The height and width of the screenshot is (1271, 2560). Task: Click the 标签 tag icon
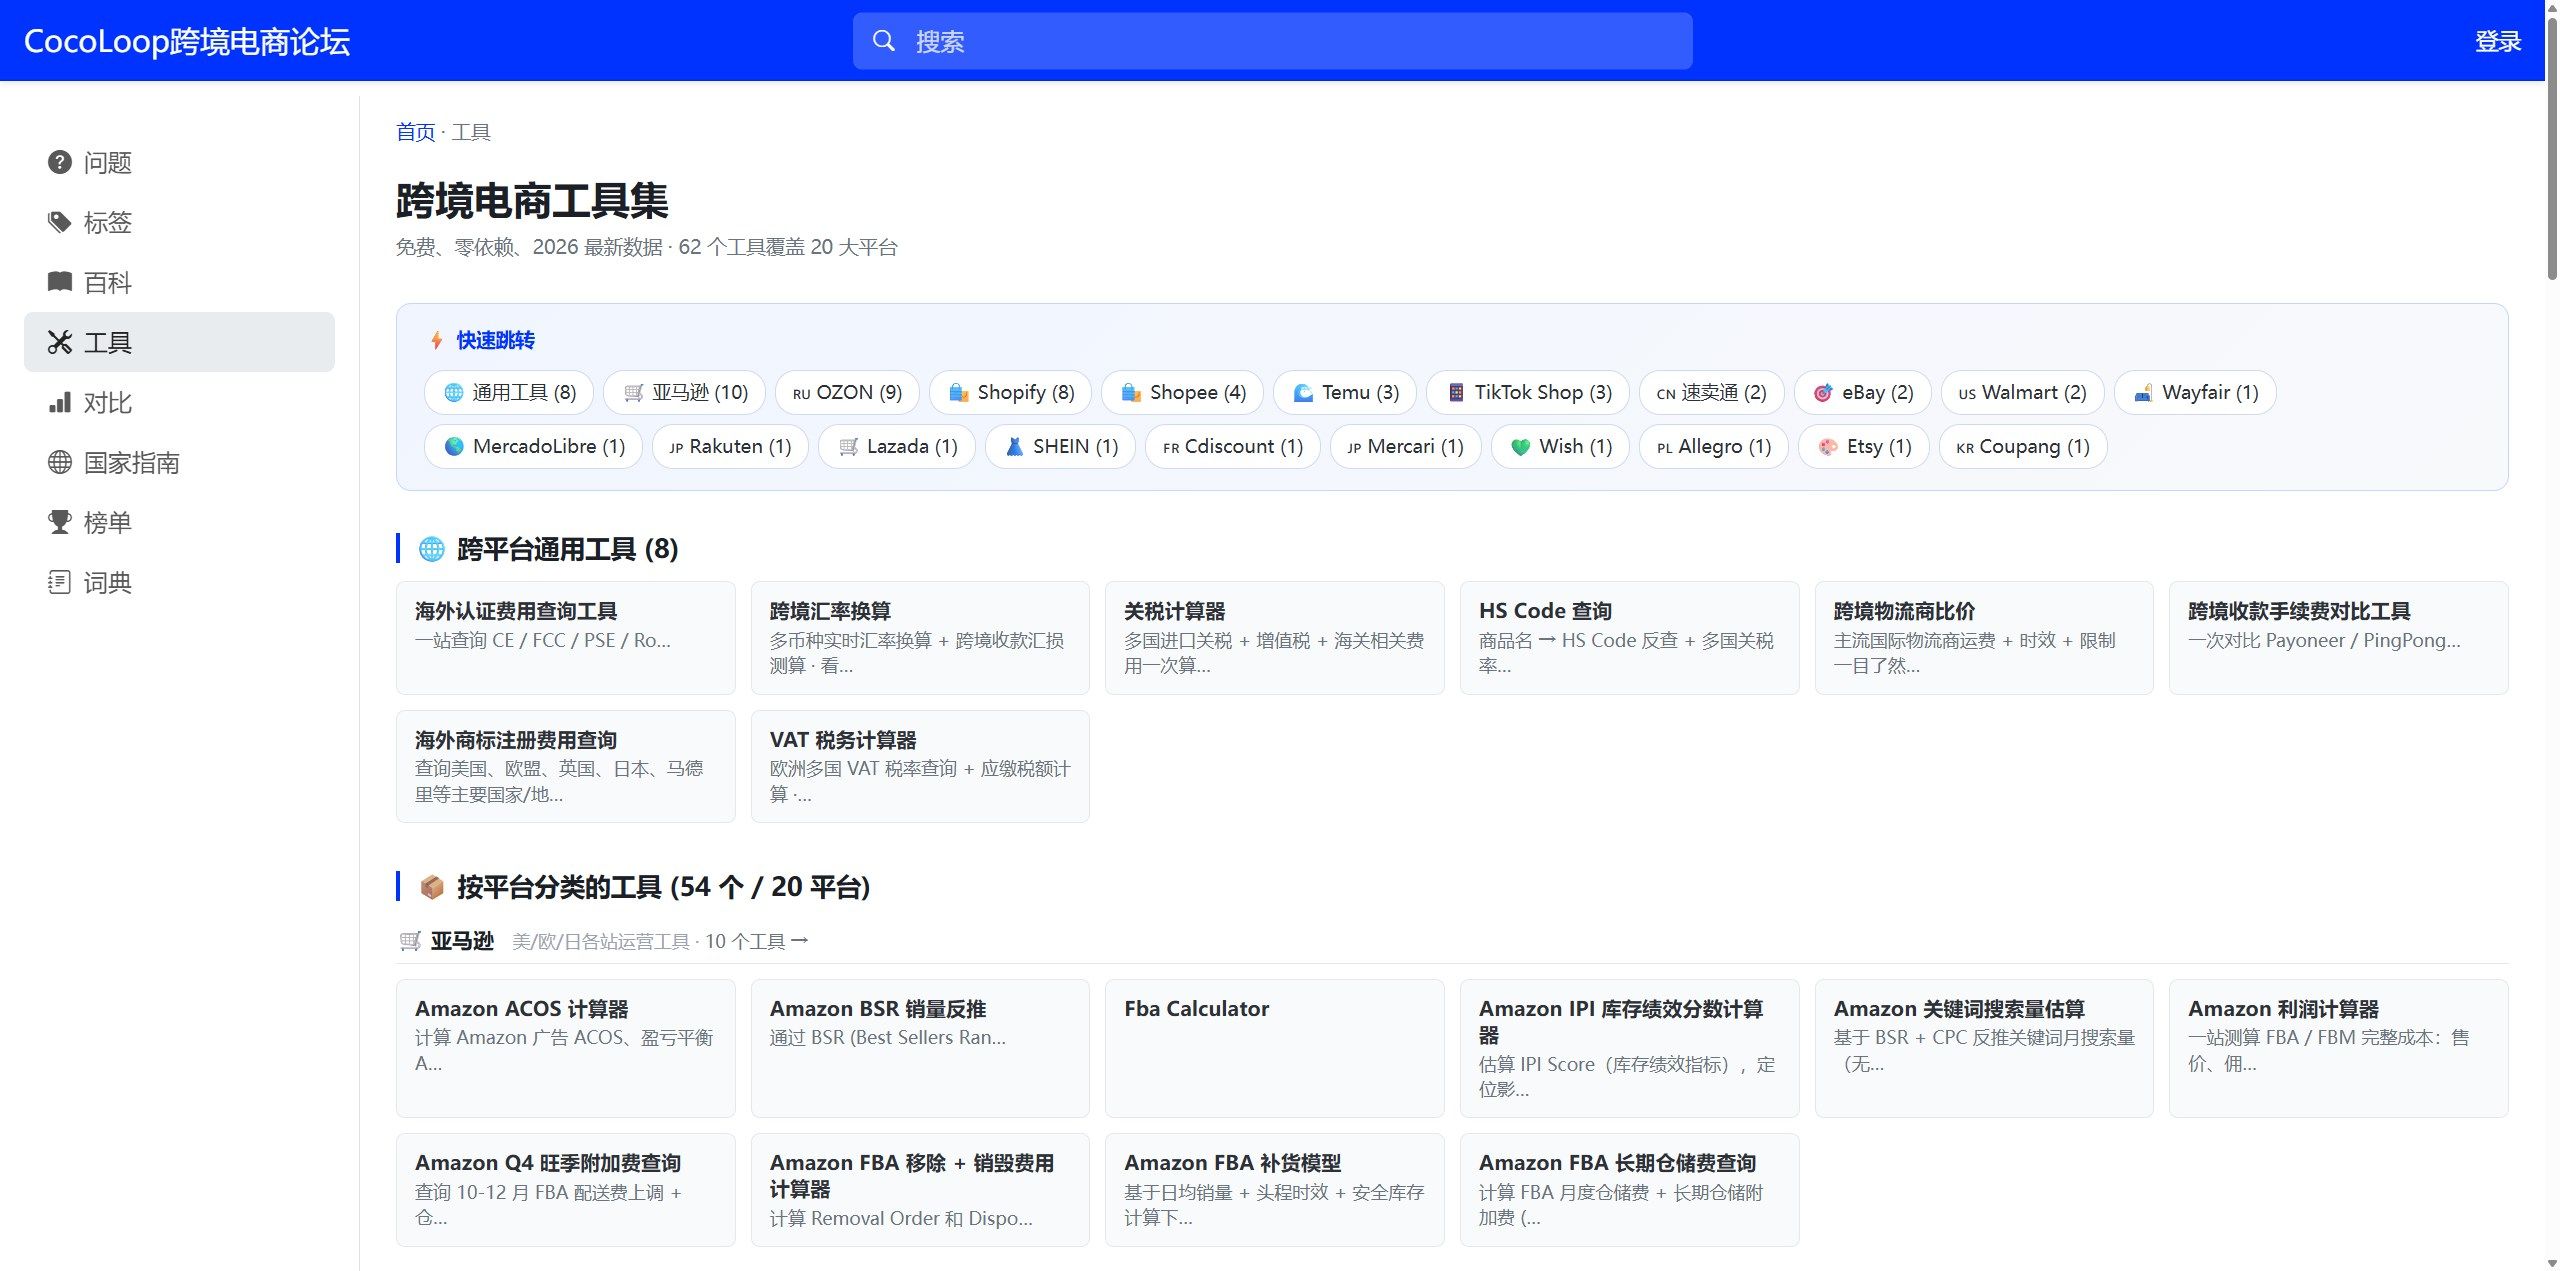coord(60,222)
